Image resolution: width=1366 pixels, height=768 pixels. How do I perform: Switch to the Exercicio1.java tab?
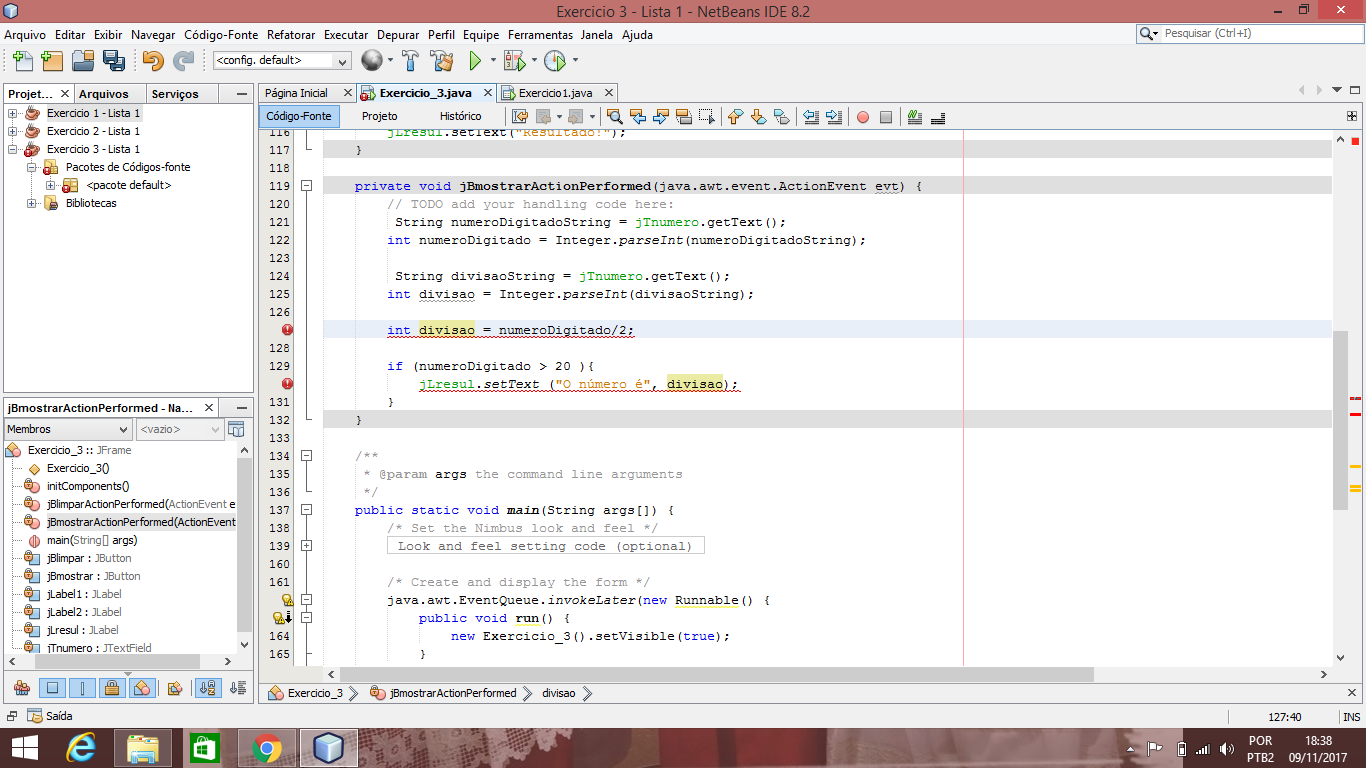pyautogui.click(x=555, y=93)
